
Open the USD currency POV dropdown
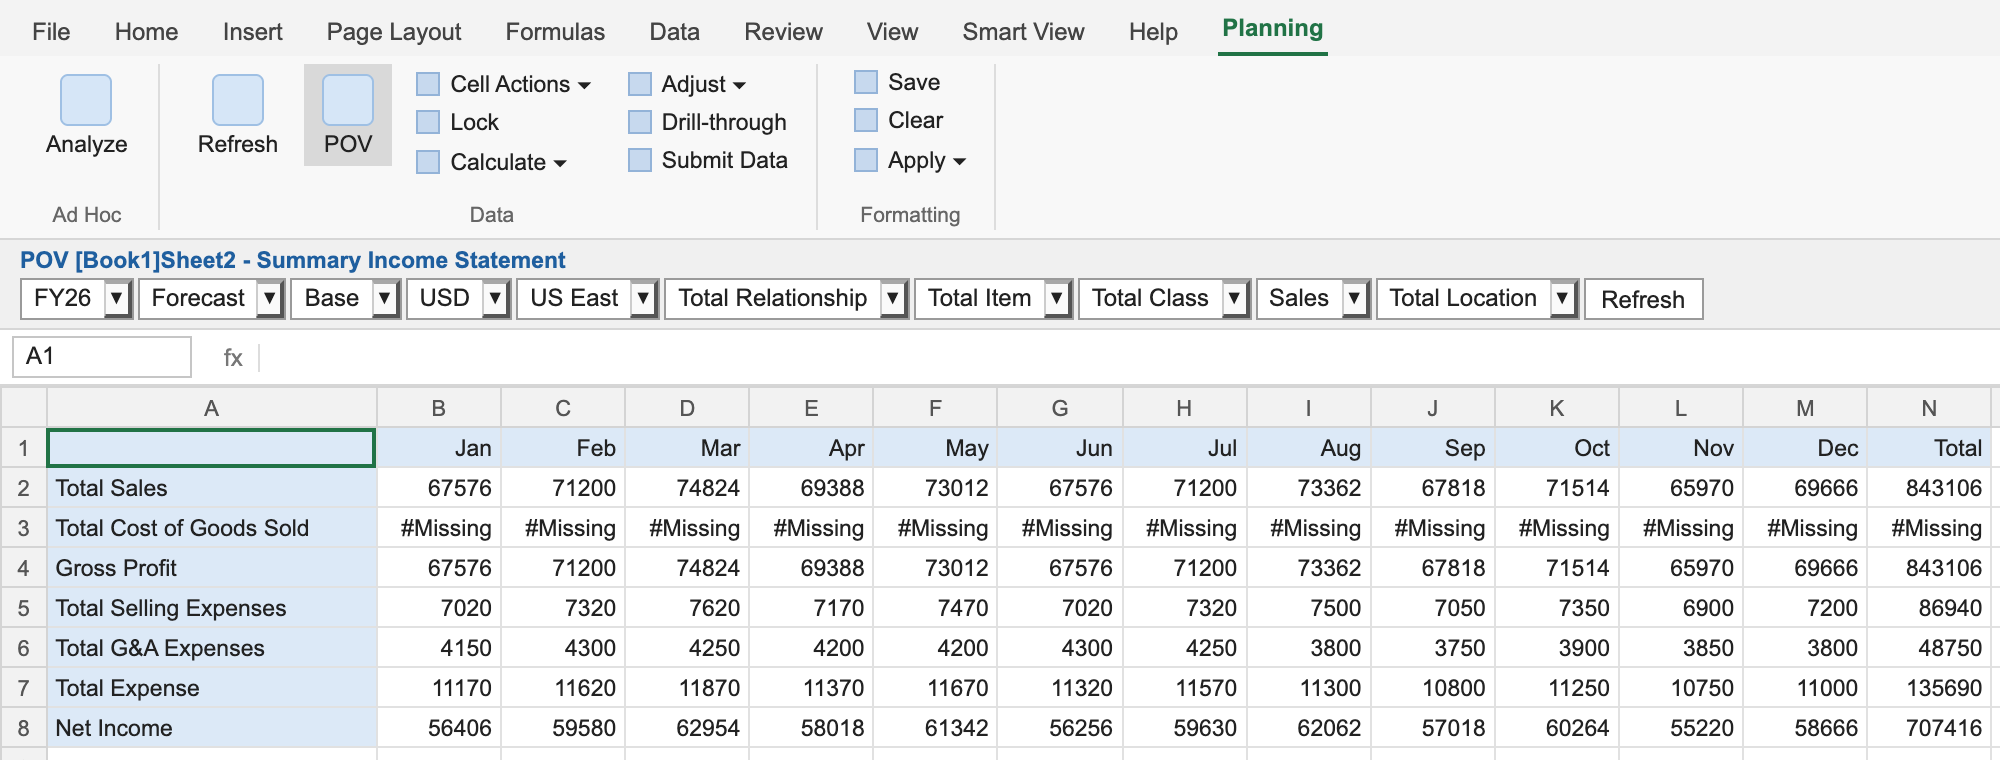tap(495, 299)
